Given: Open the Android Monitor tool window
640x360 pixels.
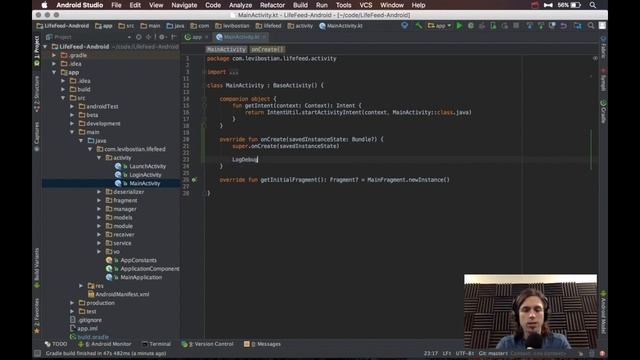Looking at the screenshot, I should click(x=105, y=344).
